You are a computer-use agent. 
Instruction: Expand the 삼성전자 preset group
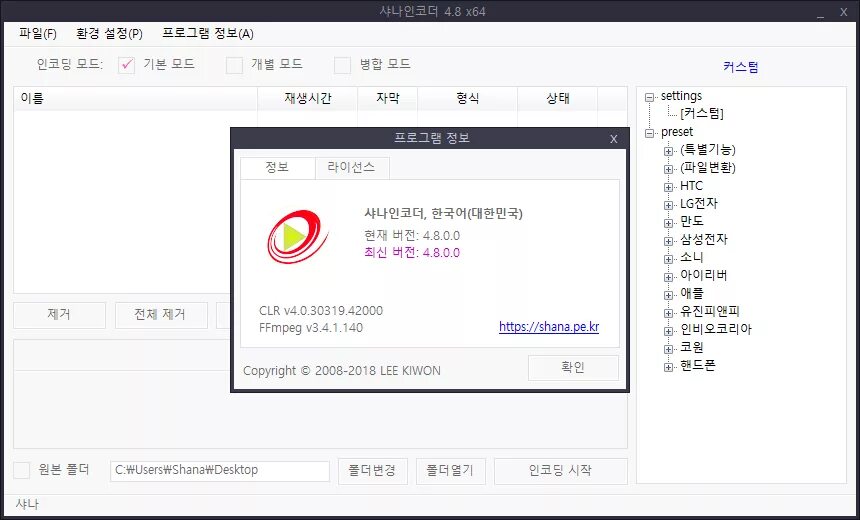[668, 241]
